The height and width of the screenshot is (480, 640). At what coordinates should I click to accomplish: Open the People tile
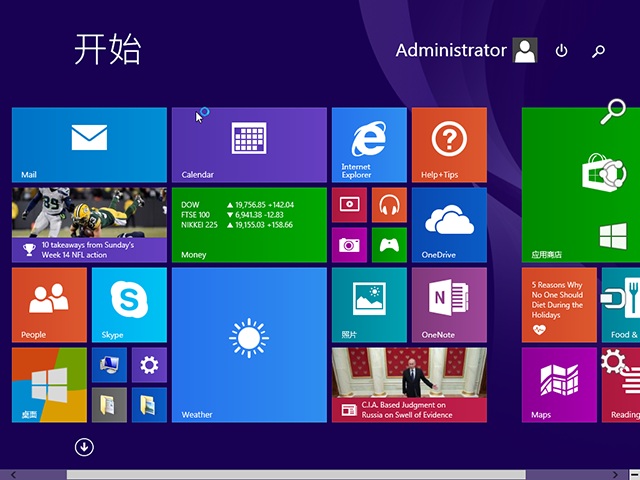(49, 305)
